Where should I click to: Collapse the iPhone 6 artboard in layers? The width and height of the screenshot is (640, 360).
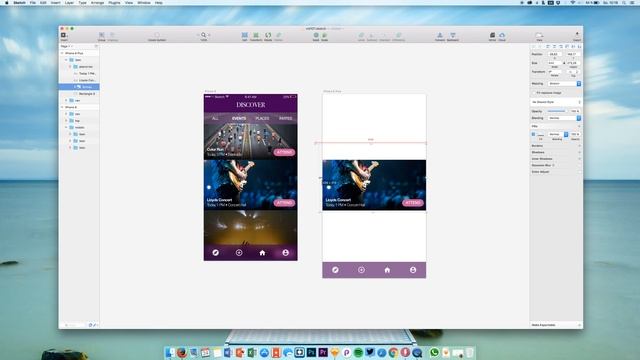pyautogui.click(x=62, y=107)
